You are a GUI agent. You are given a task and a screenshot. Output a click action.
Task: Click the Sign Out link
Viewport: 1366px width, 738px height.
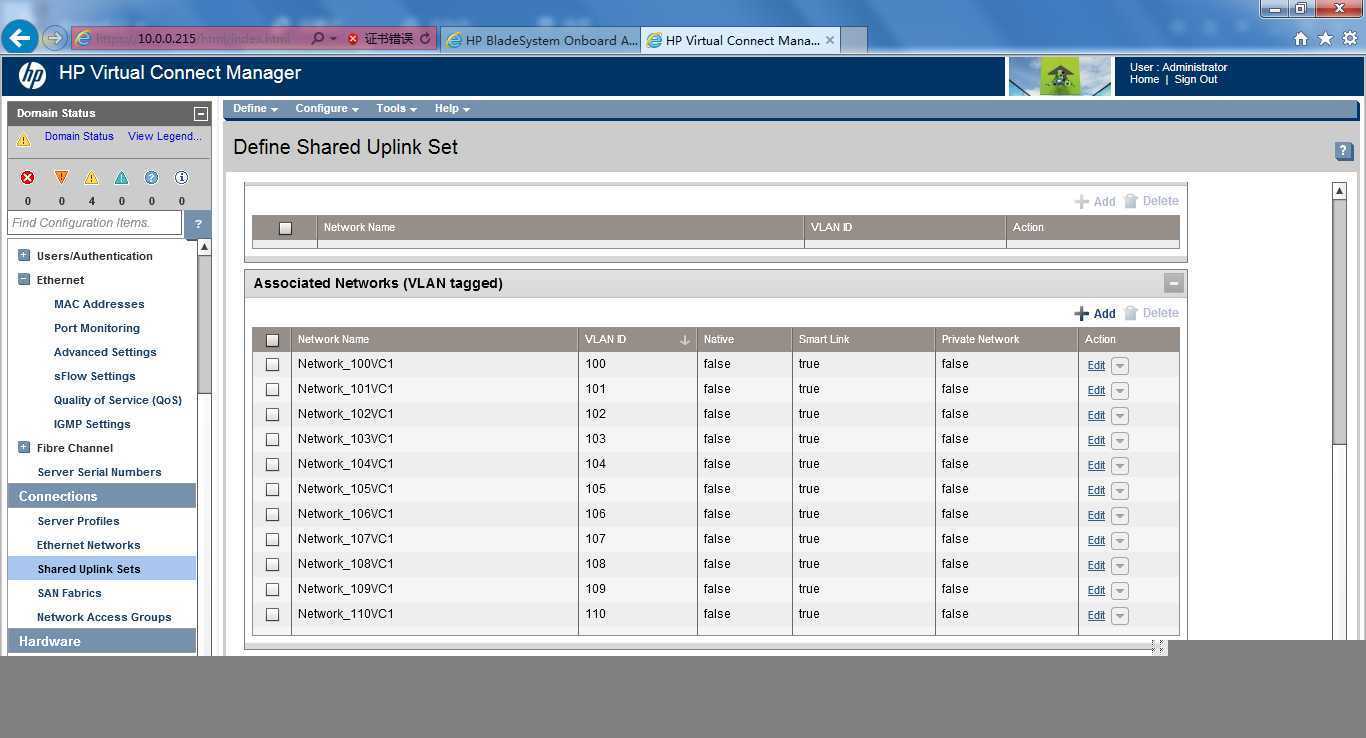coord(1196,80)
